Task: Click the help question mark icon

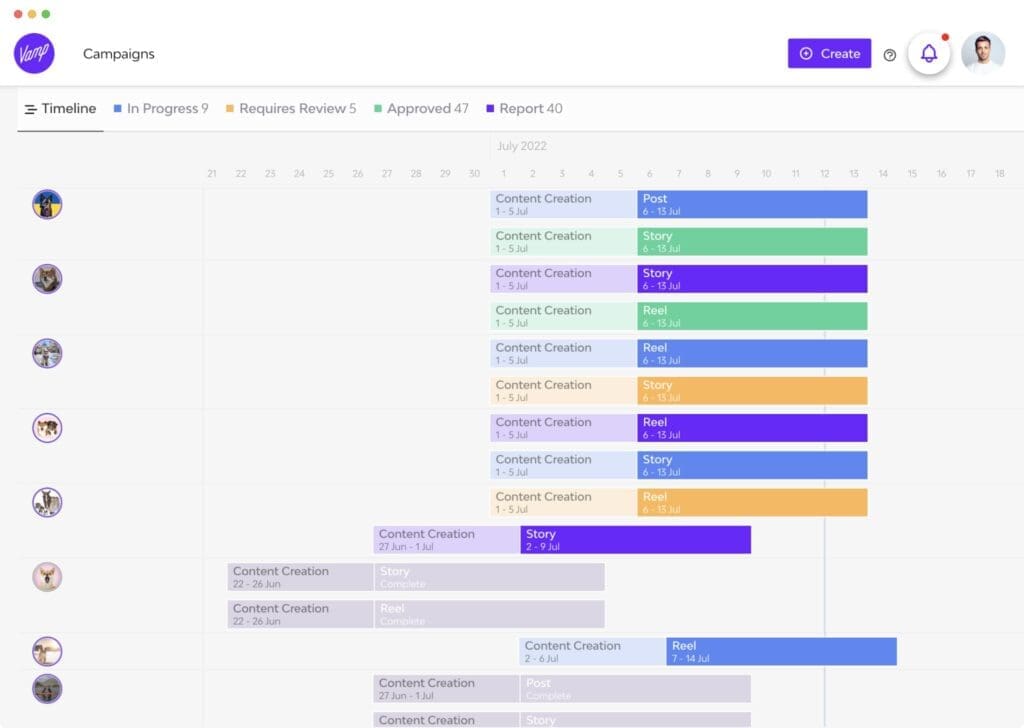Action: point(890,55)
